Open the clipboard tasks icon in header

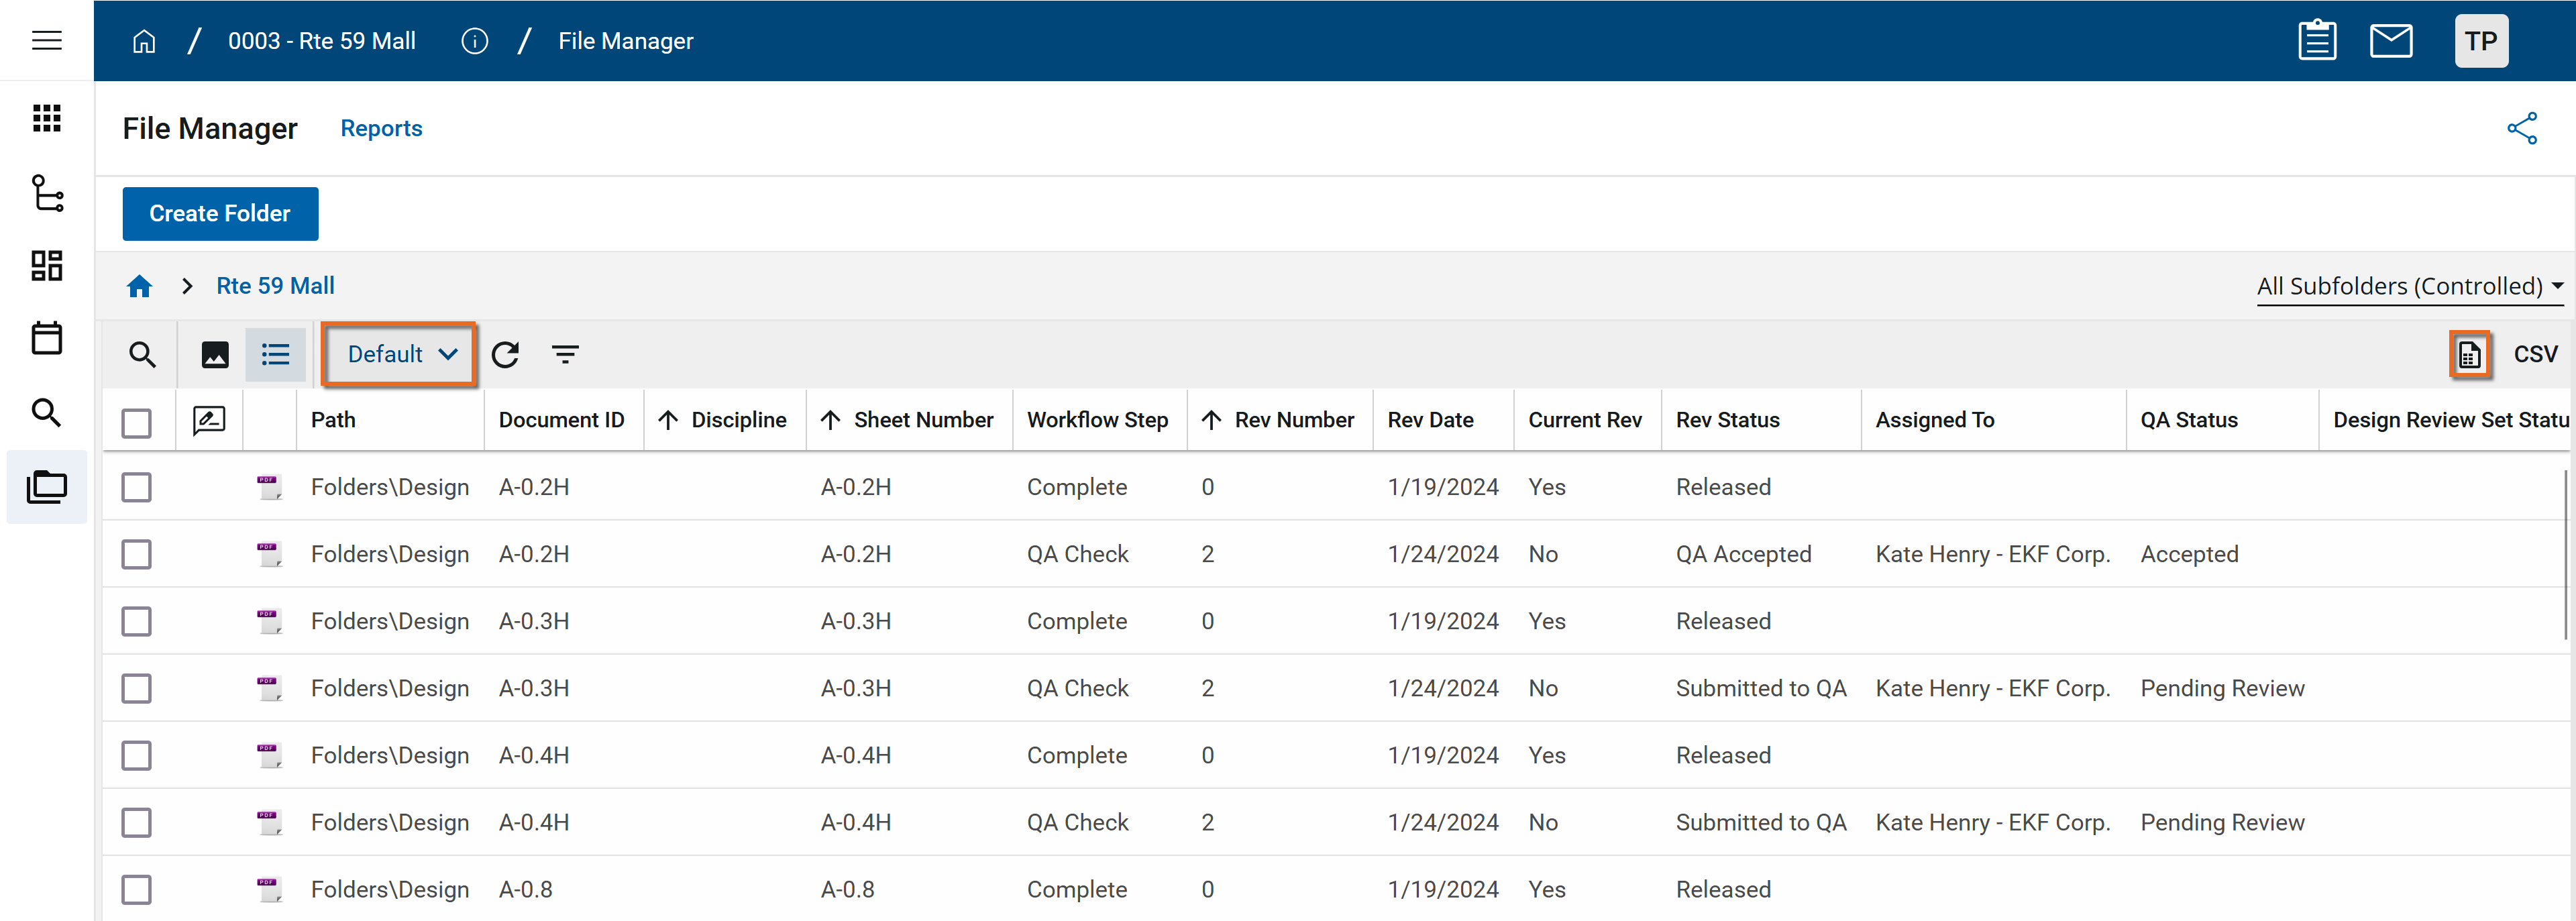pos(2317,41)
